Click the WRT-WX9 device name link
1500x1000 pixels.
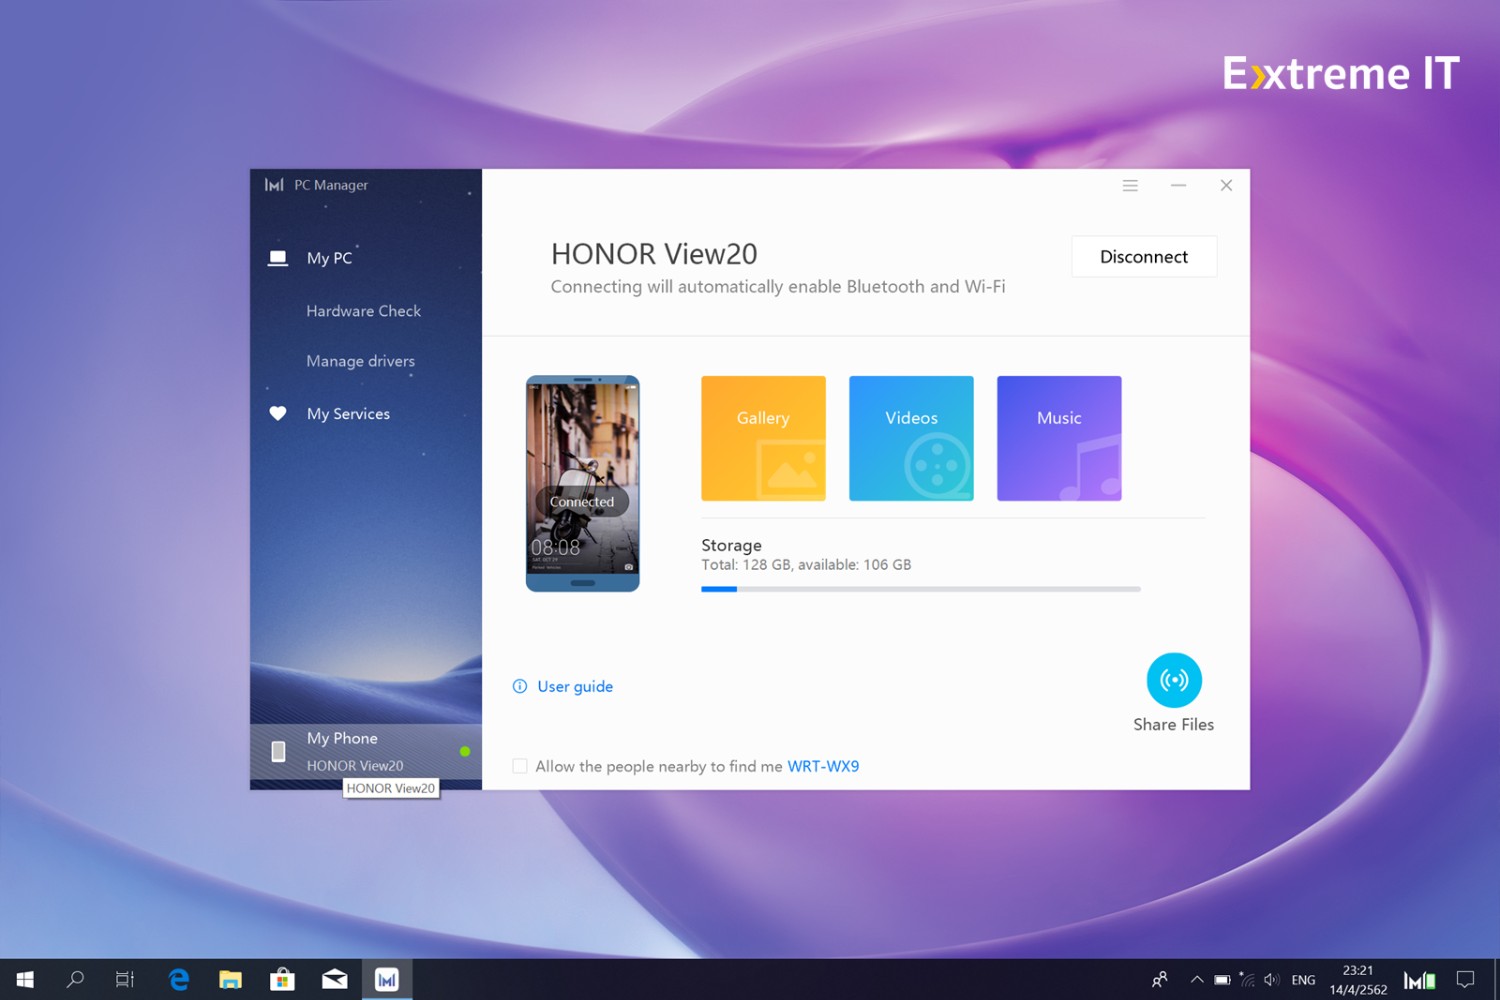coord(823,766)
